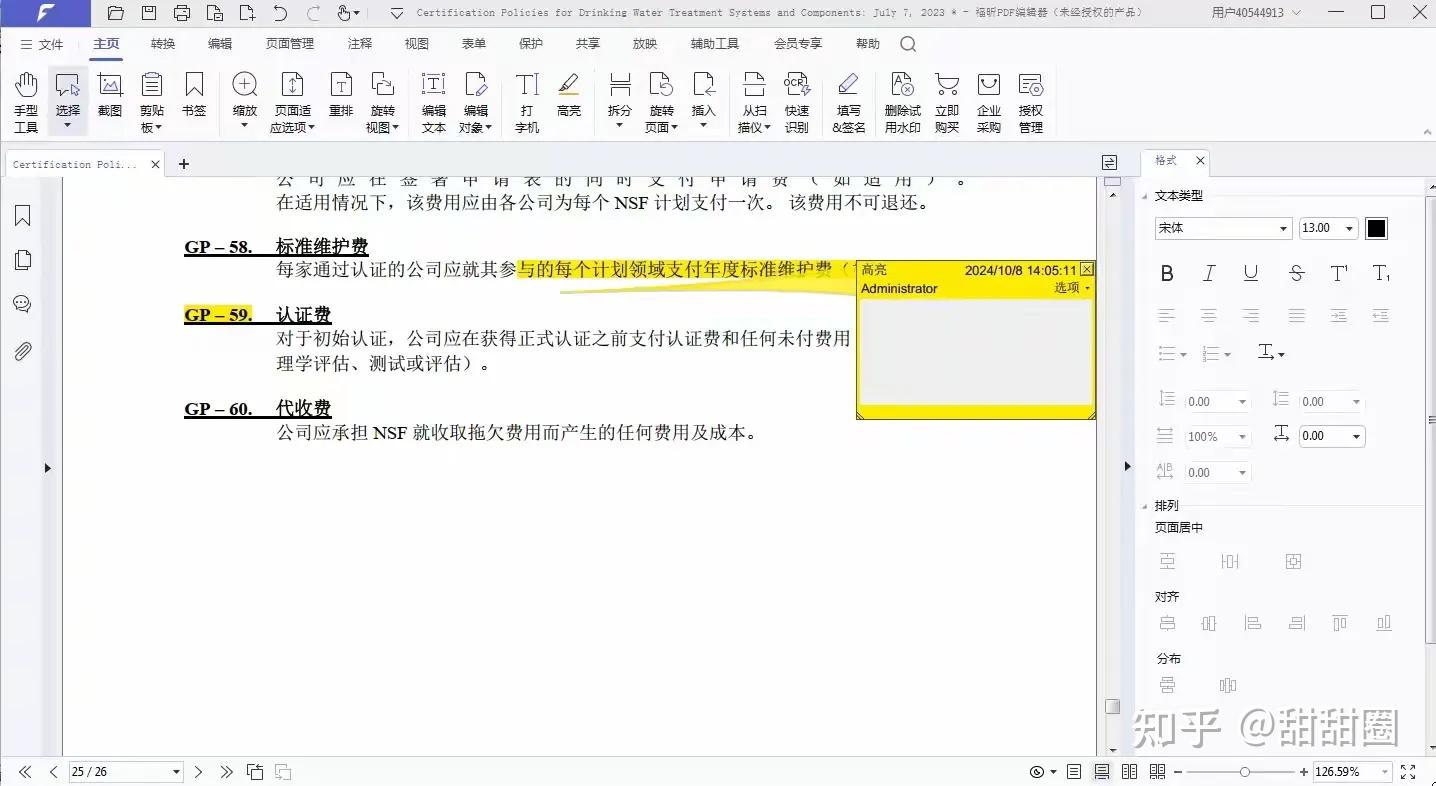Click the Fill & Sign (填写&签名) icon
The width and height of the screenshot is (1436, 786).
tap(849, 102)
